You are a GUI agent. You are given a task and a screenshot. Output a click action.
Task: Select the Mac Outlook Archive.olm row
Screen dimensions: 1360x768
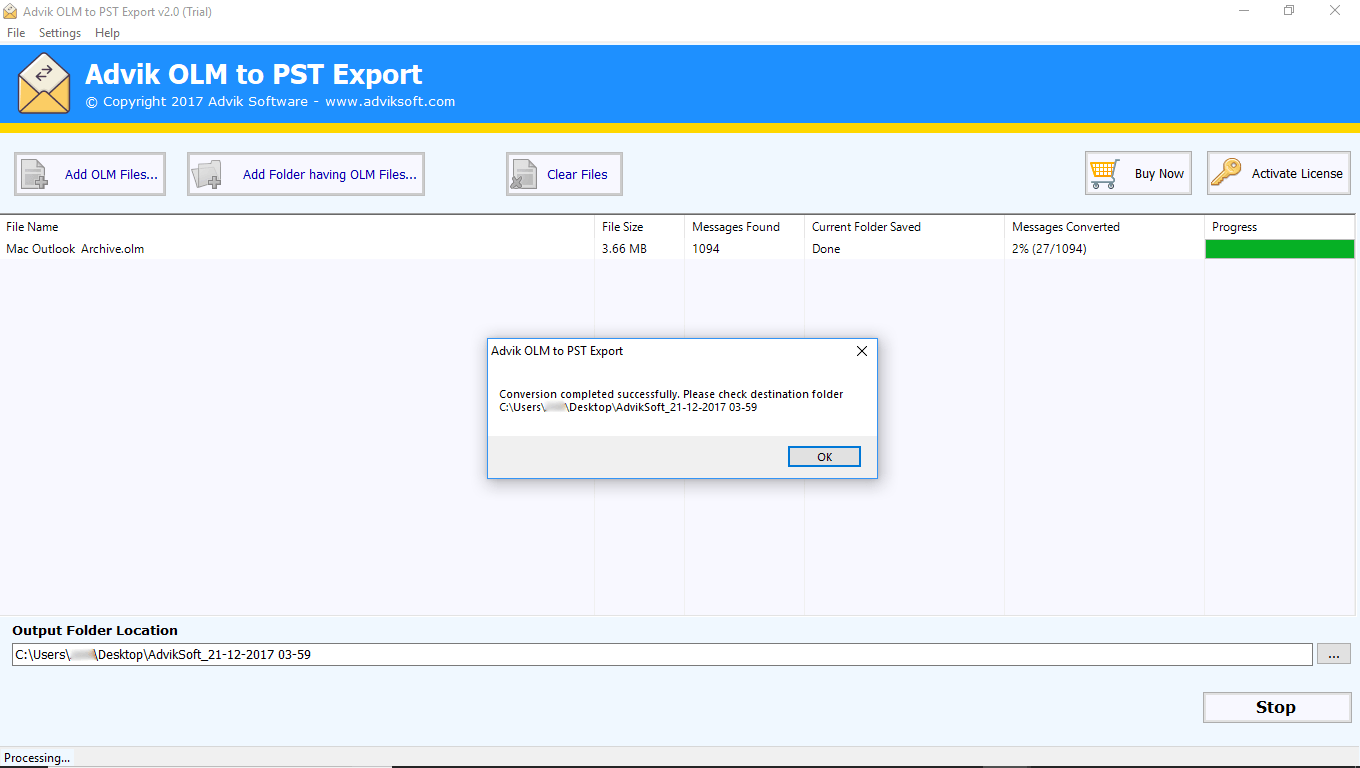click(678, 249)
